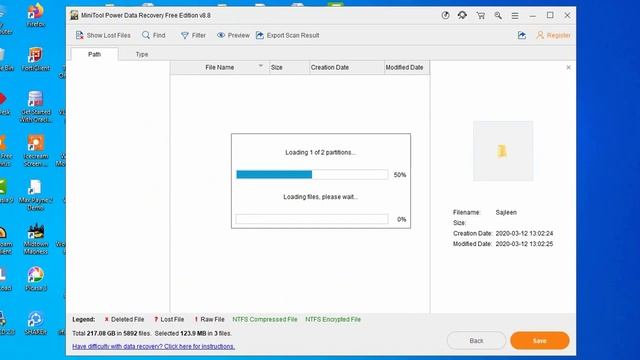The height and width of the screenshot is (360, 640).
Task: Close the MiniTool Power Data Recovery window
Action: point(567,16)
